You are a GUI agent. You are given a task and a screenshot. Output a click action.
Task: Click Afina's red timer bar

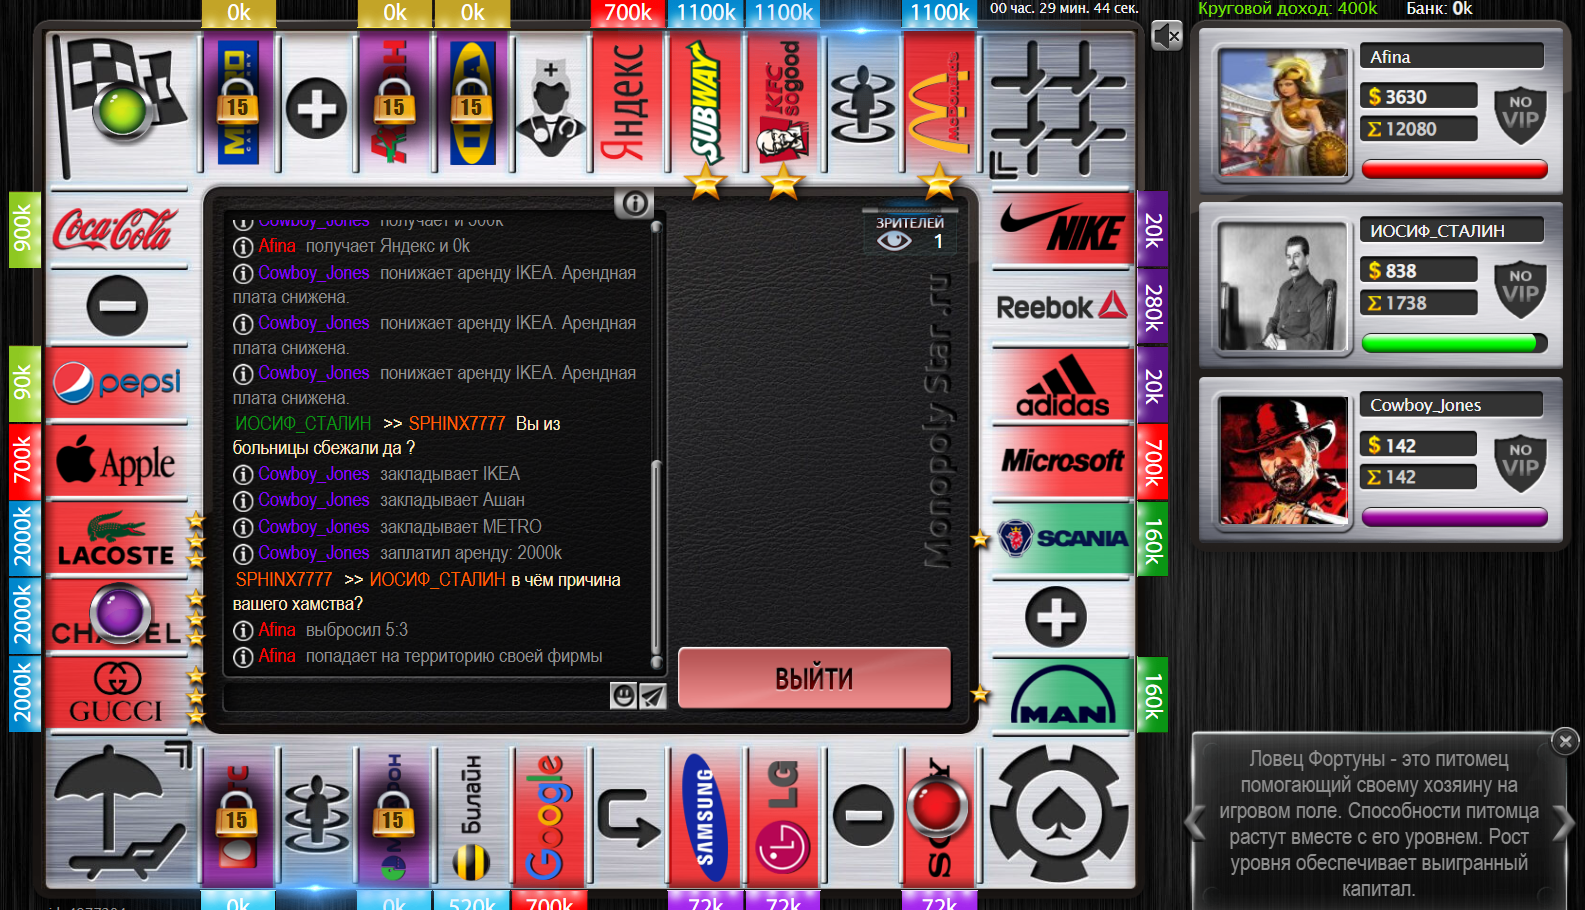coord(1455,169)
